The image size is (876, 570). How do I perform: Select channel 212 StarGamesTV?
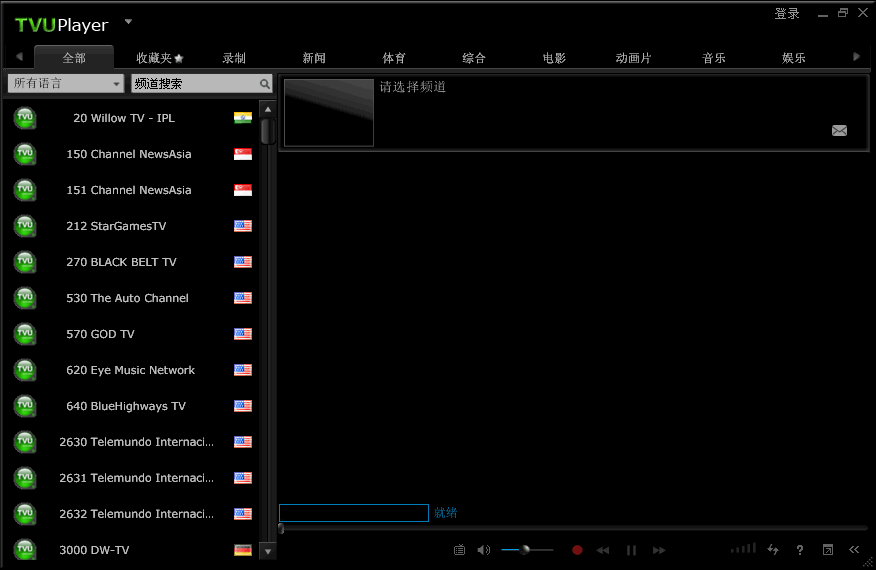tap(133, 226)
